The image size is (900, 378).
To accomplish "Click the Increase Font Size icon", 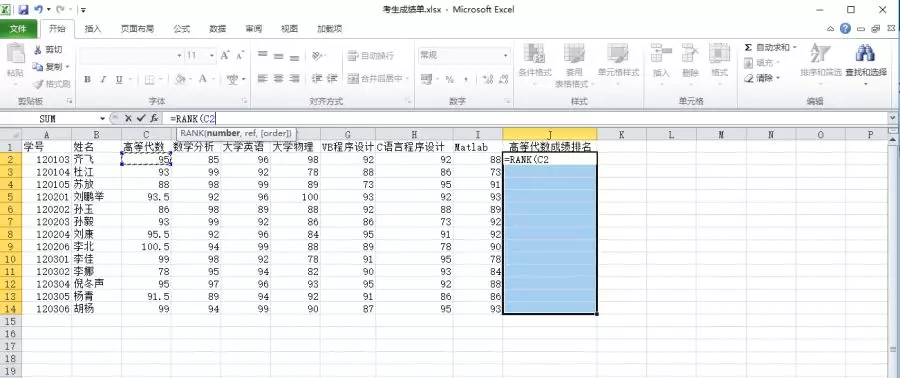I will (225, 56).
